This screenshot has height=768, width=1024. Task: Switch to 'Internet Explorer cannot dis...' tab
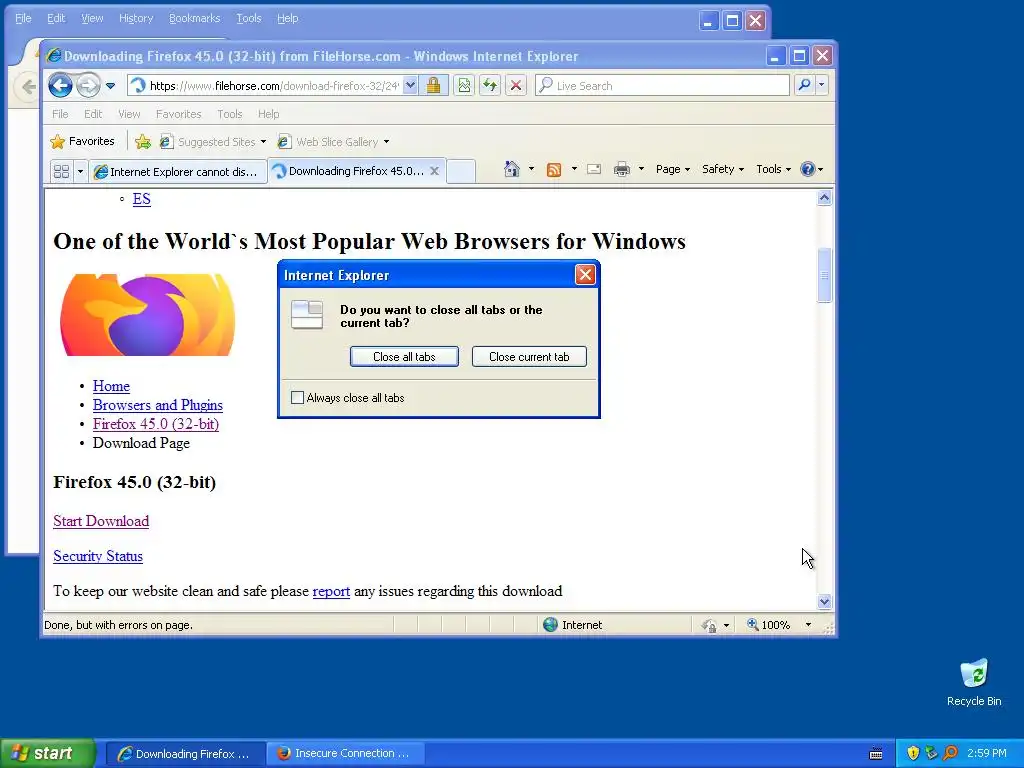[x=178, y=171]
